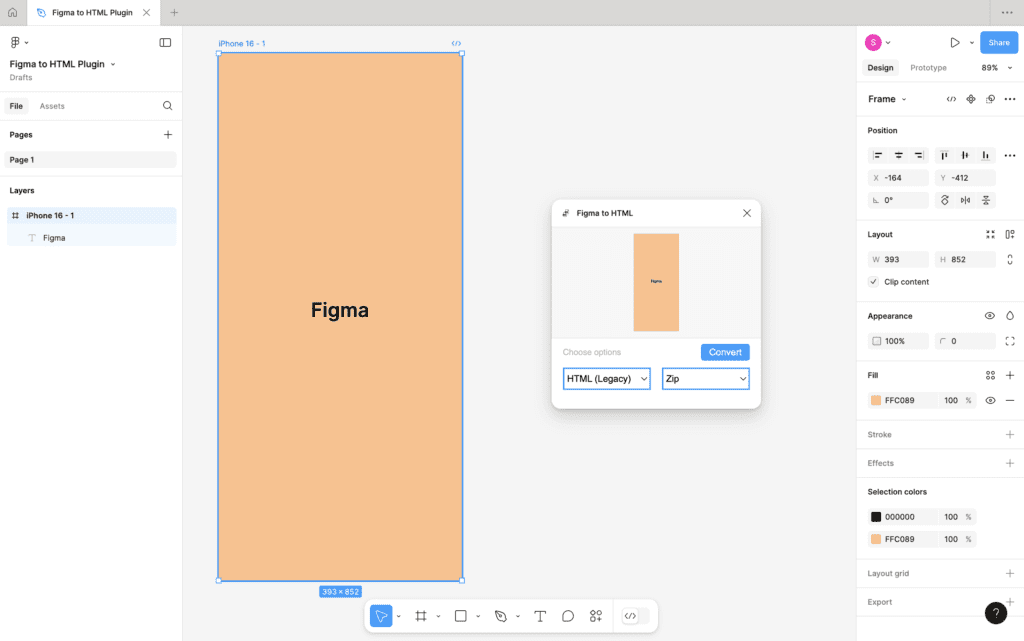Click align bottom icon in Position
The image size is (1024, 641).
click(x=985, y=155)
